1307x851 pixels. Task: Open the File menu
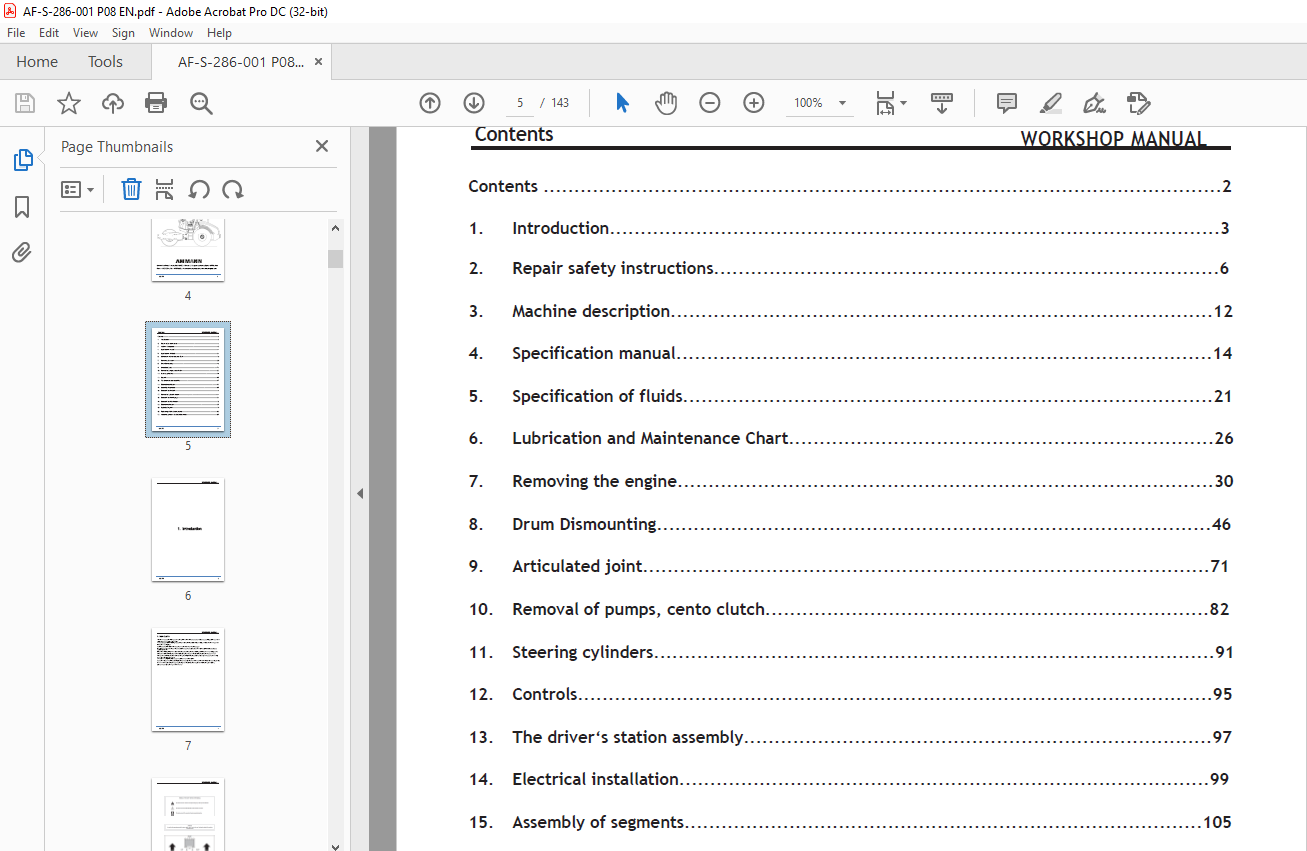16,33
